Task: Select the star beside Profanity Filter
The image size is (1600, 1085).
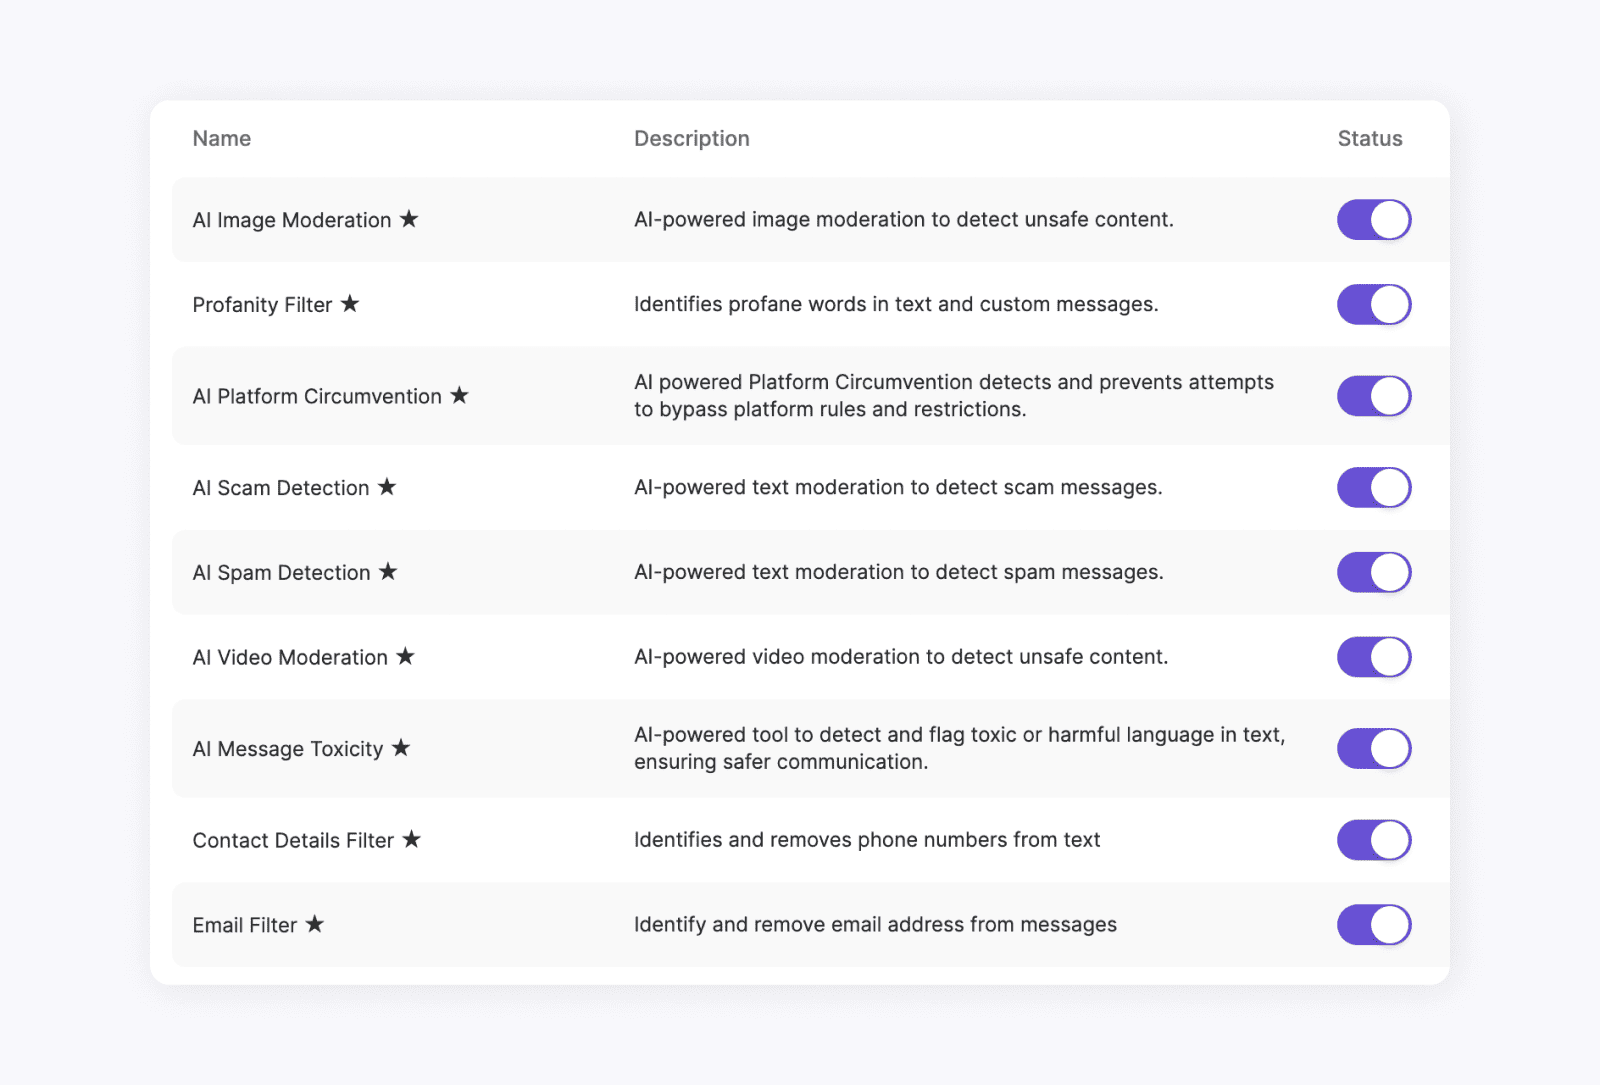Action: (352, 304)
